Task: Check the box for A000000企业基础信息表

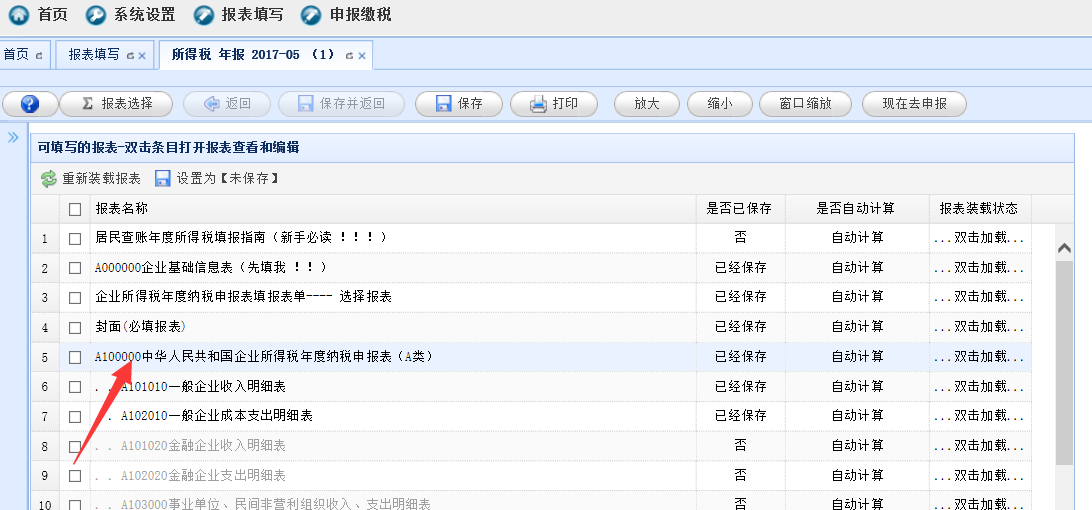Action: coord(75,268)
